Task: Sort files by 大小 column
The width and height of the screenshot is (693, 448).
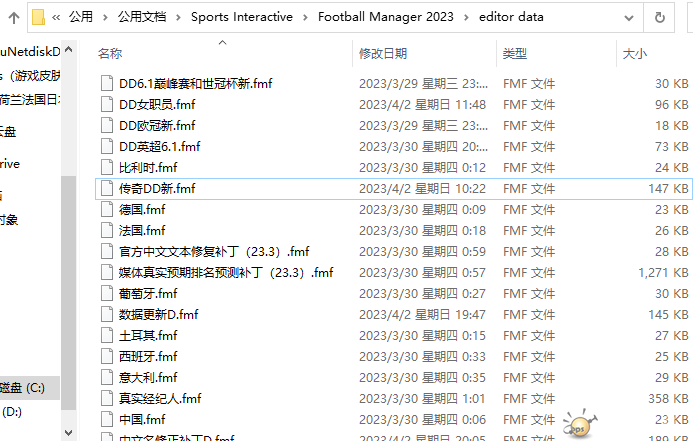Action: click(634, 53)
